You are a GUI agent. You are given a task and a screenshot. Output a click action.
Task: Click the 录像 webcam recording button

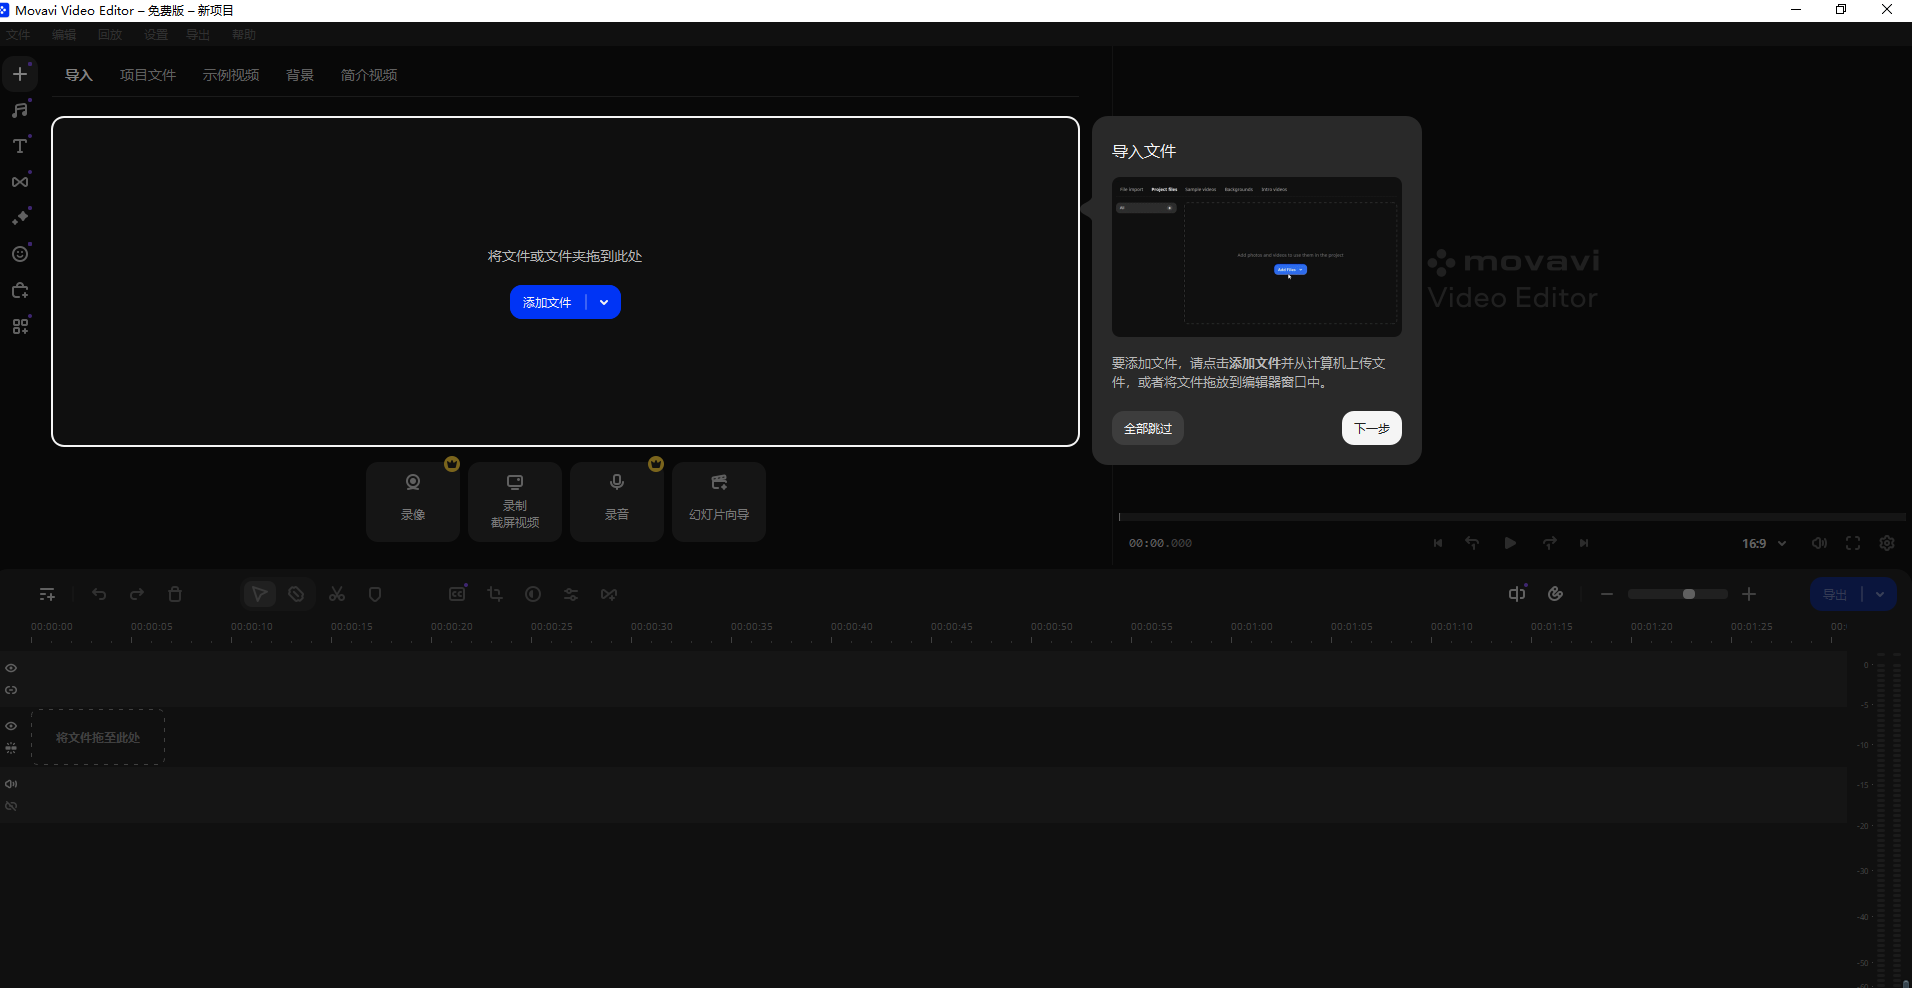click(x=413, y=501)
